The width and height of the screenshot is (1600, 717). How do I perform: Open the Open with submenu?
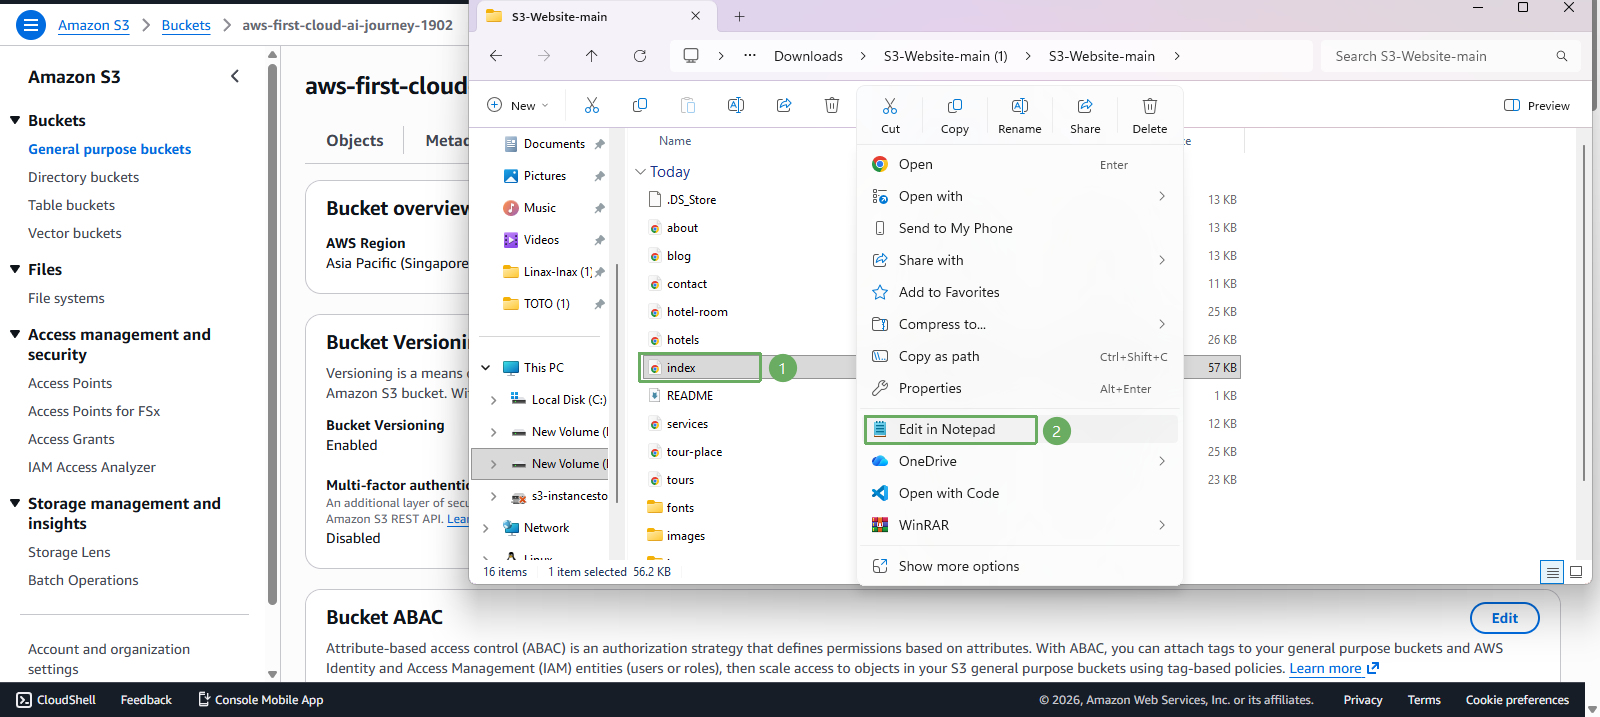coord(1020,196)
